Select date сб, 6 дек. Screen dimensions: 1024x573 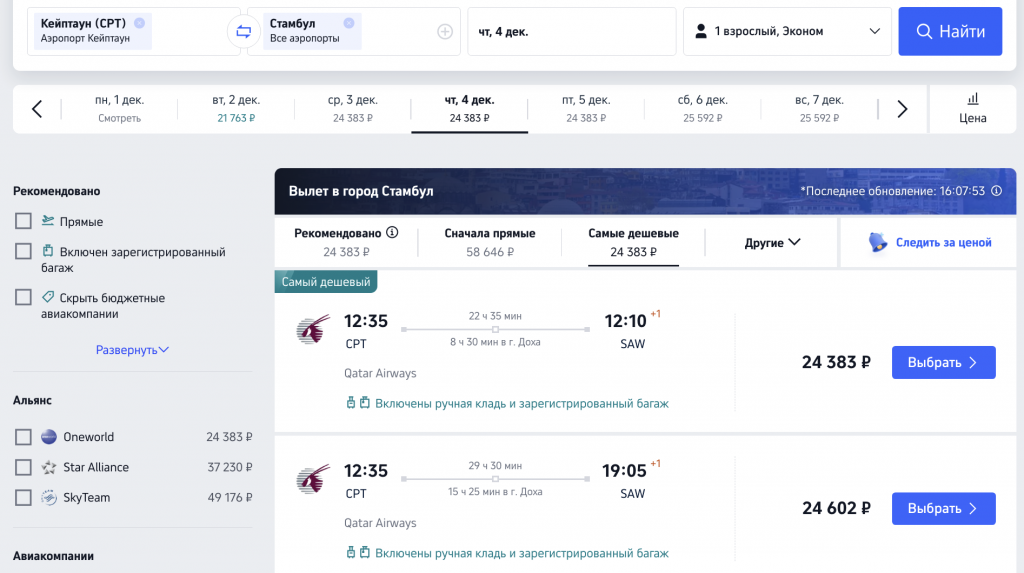pyautogui.click(x=703, y=108)
